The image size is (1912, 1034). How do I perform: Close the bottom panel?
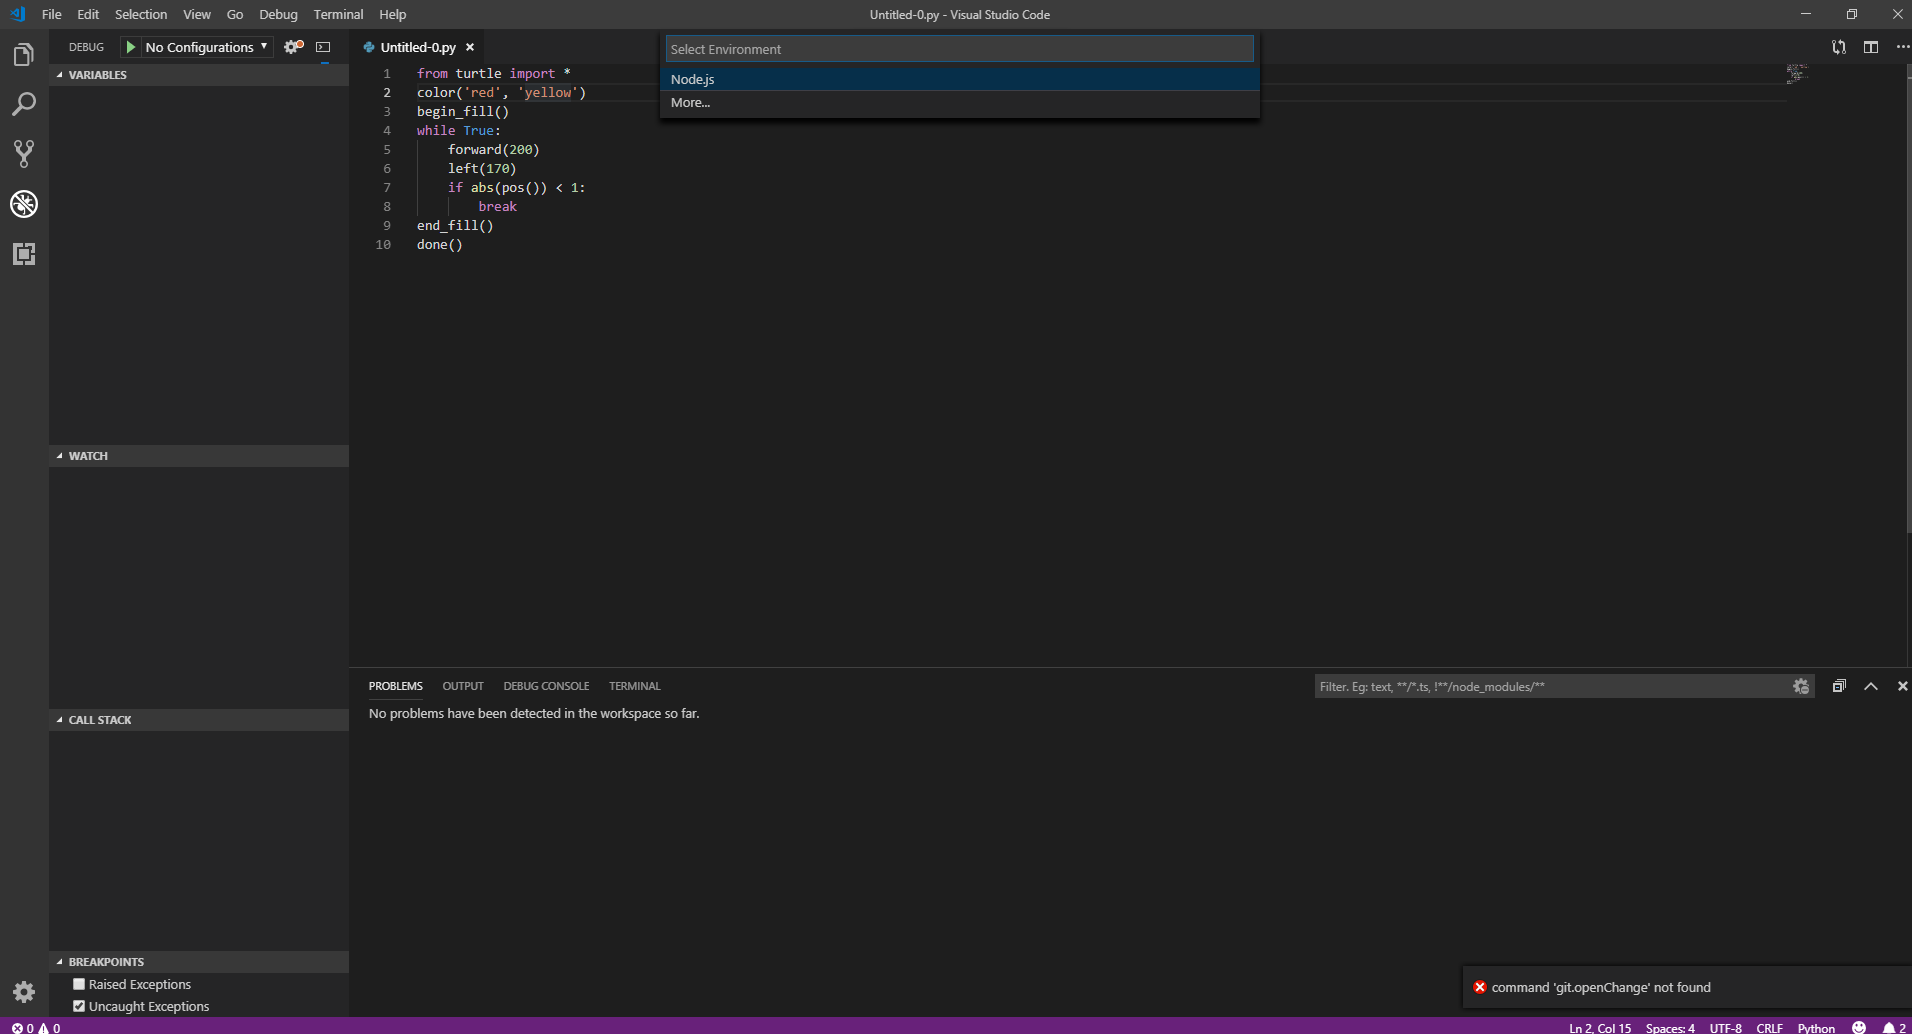[1902, 686]
